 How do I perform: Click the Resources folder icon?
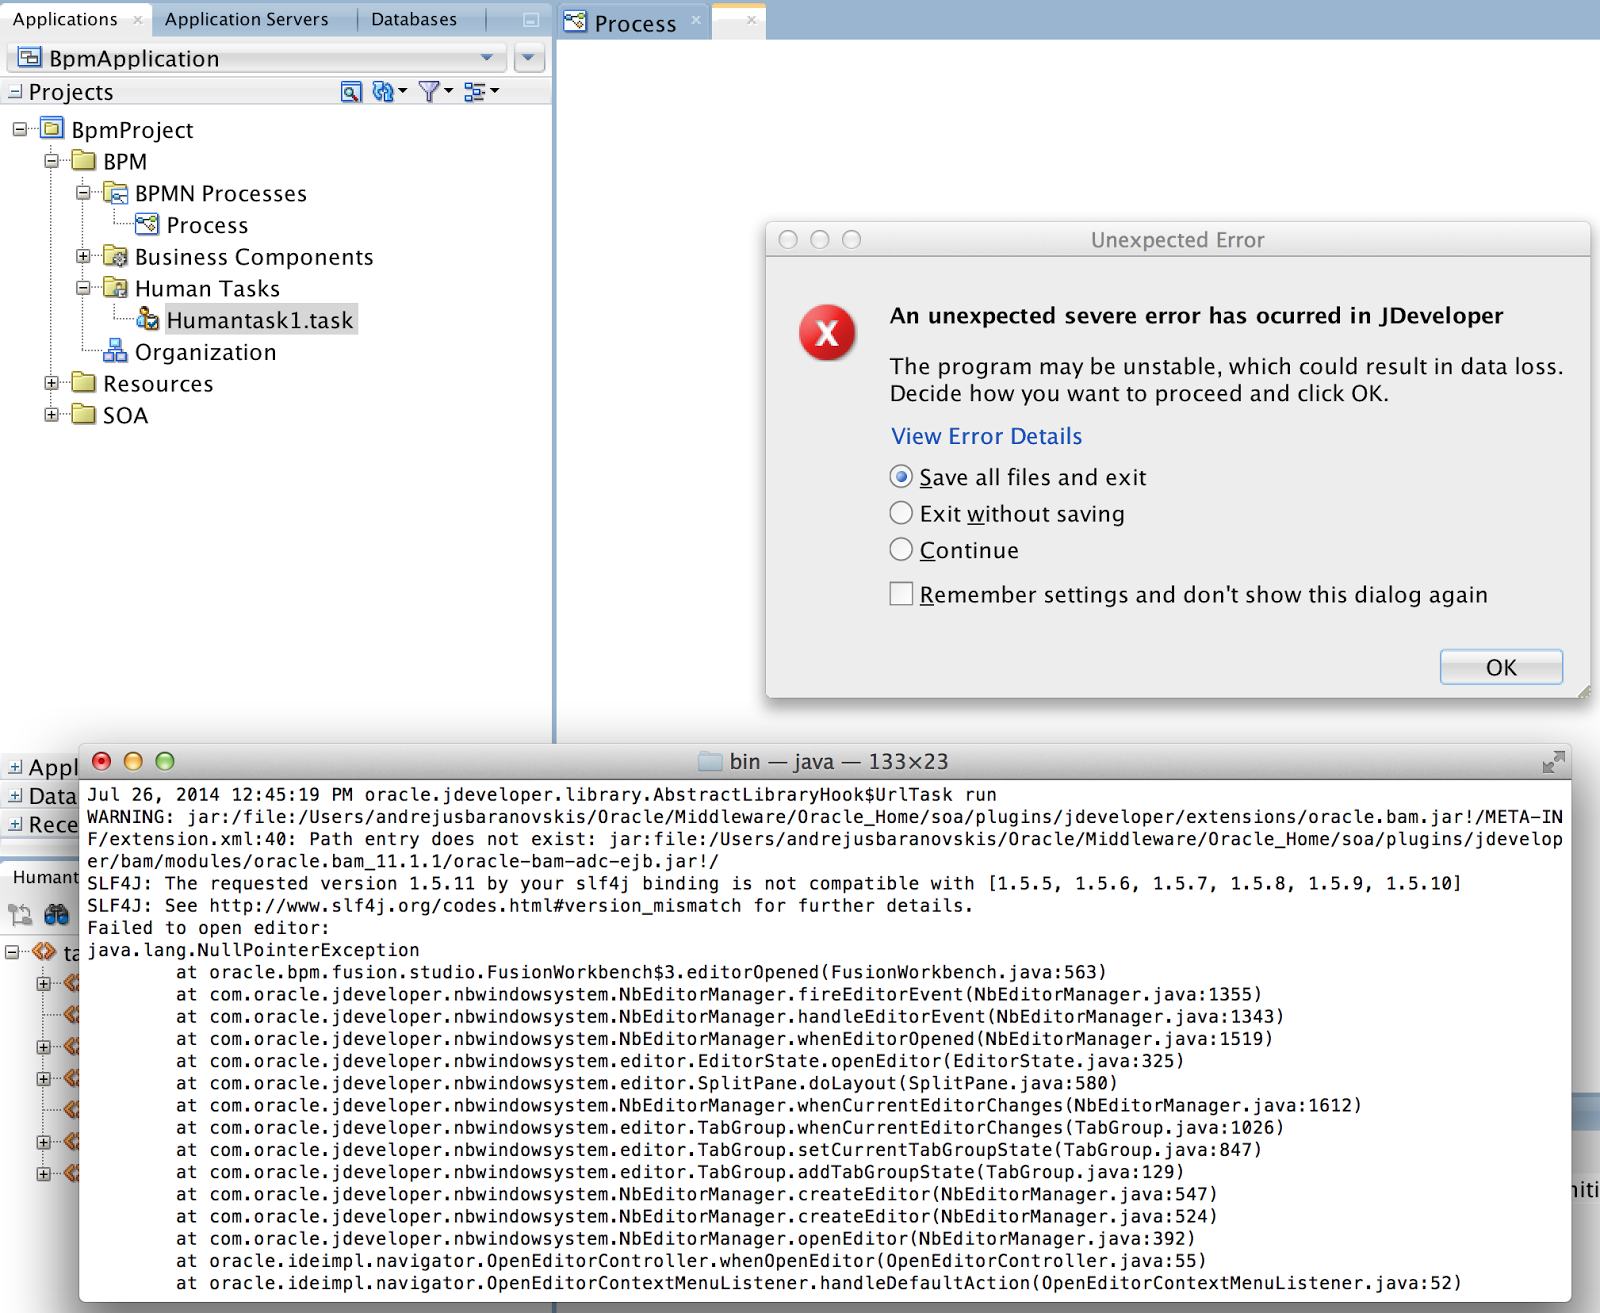click(84, 383)
